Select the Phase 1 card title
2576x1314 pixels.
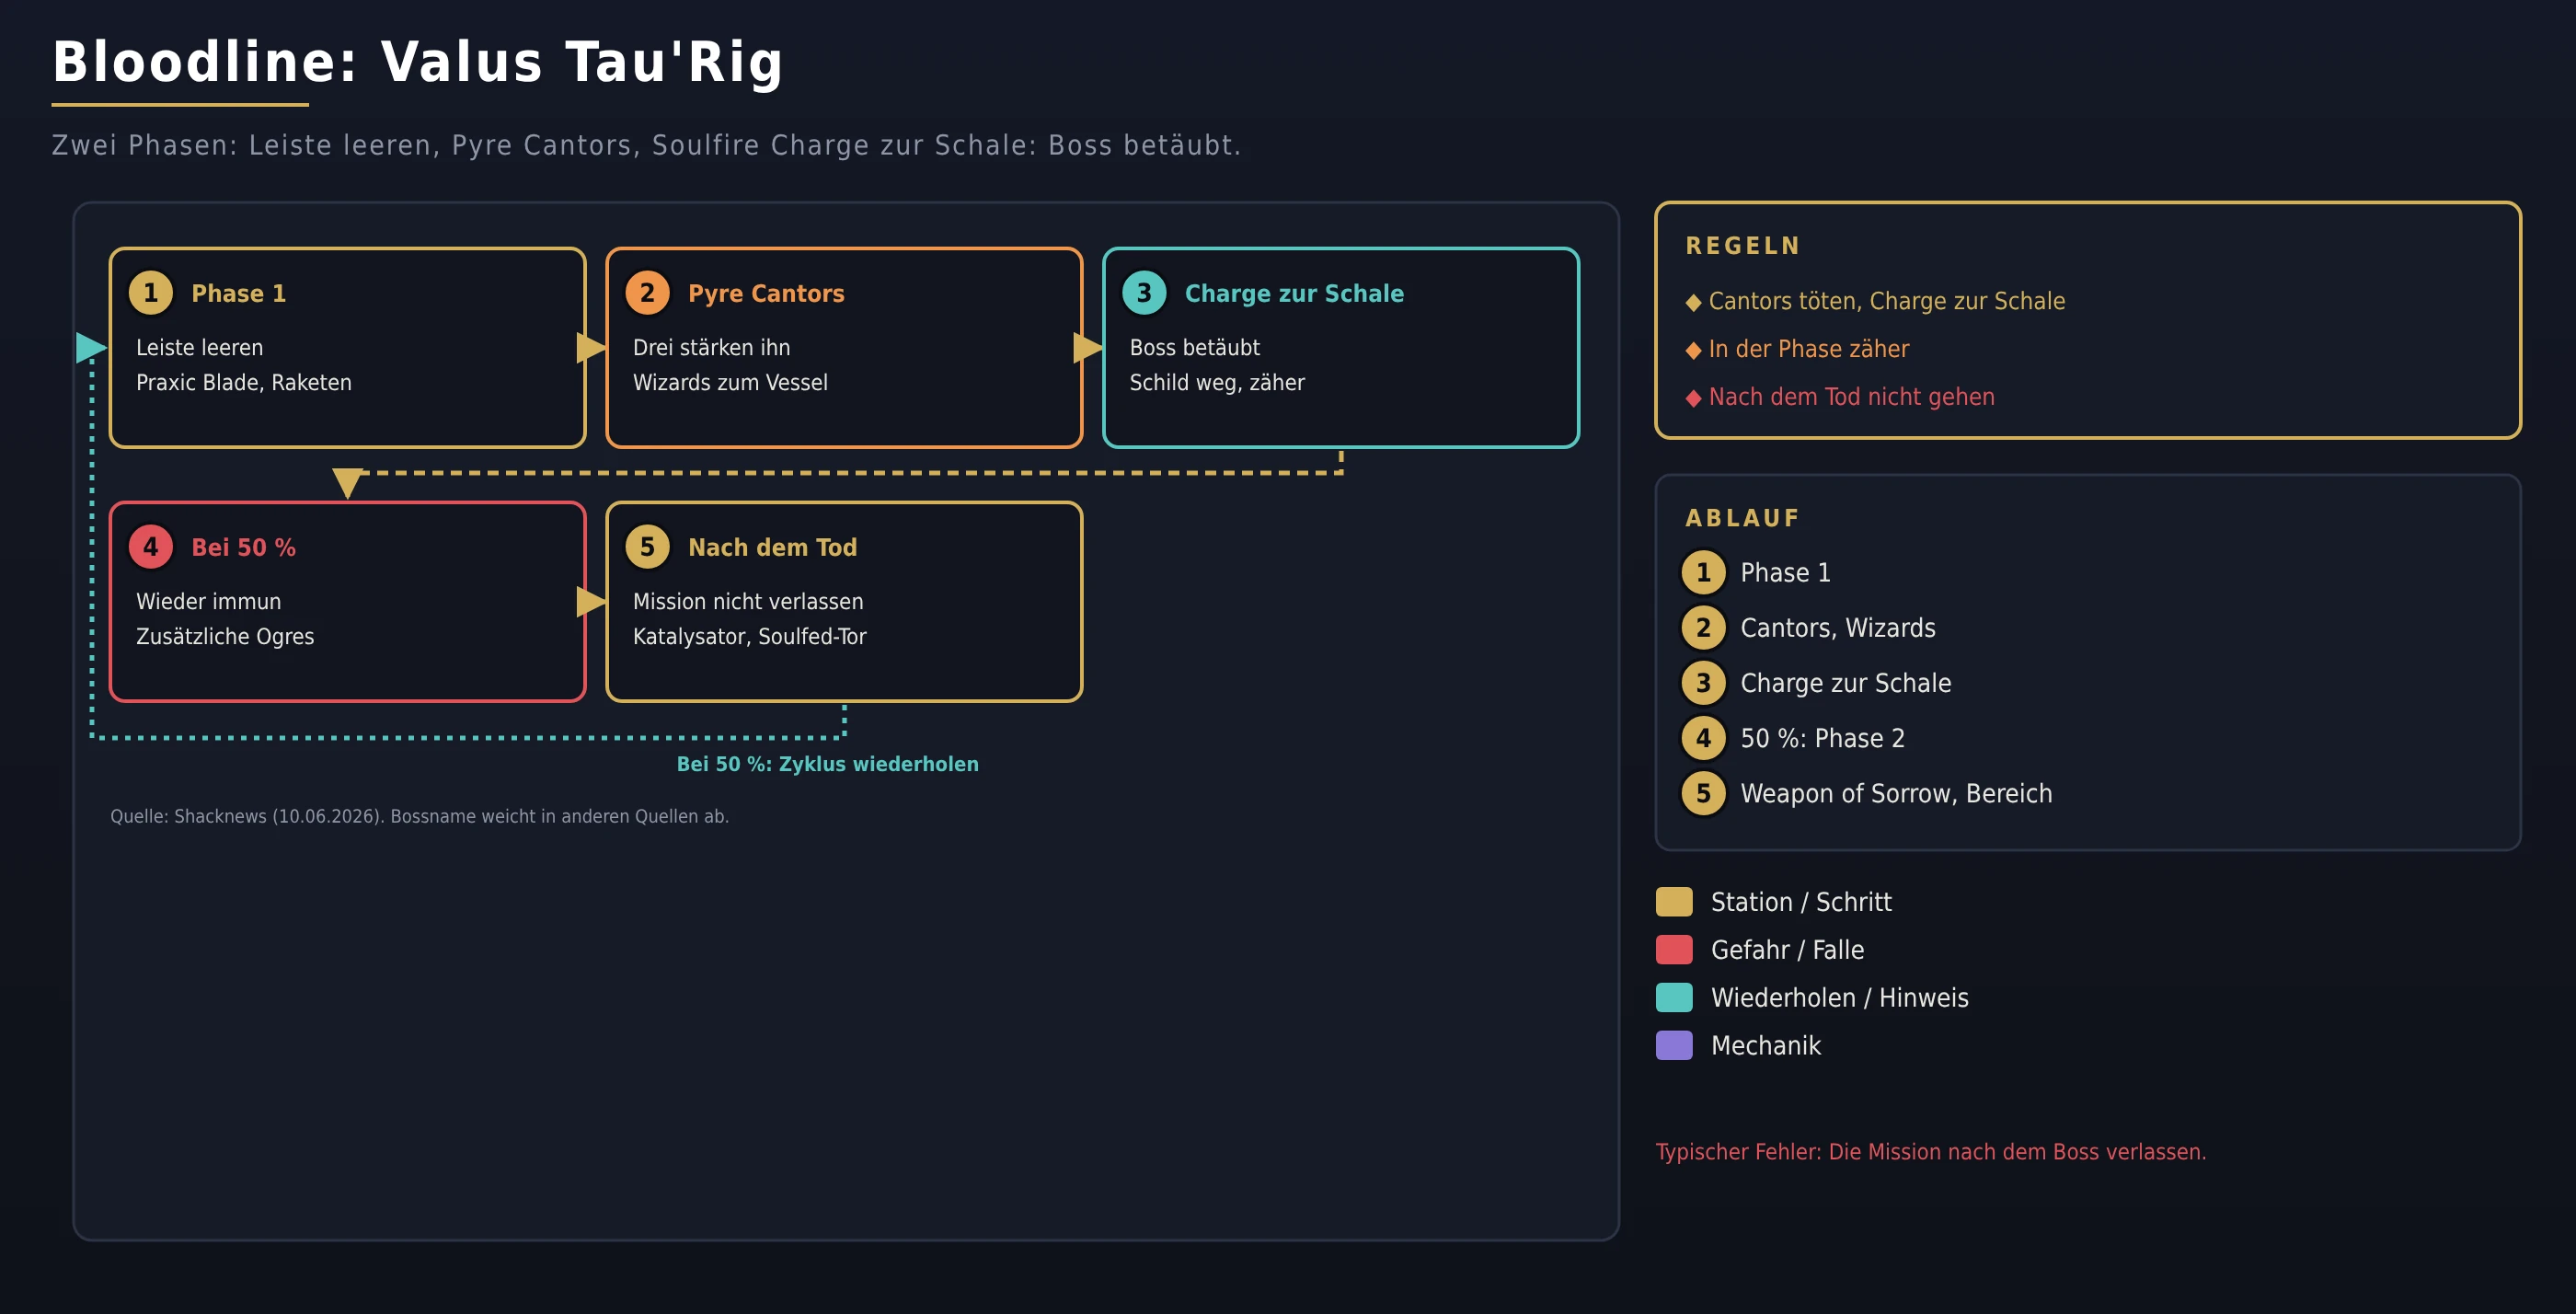click(239, 293)
